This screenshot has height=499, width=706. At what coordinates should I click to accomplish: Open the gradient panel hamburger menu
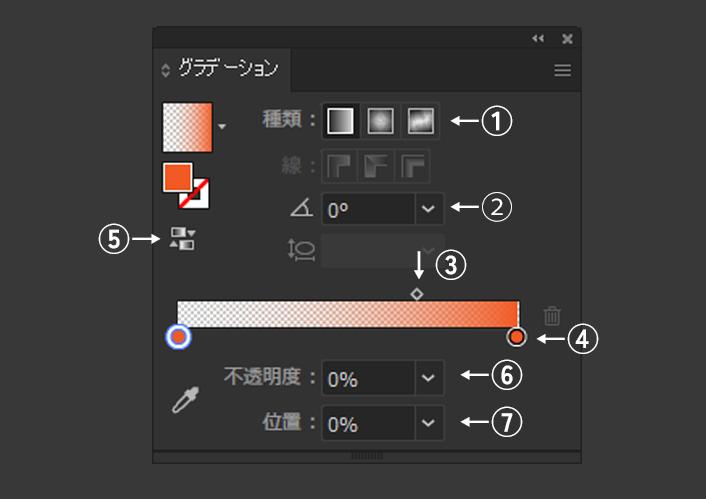click(x=563, y=70)
